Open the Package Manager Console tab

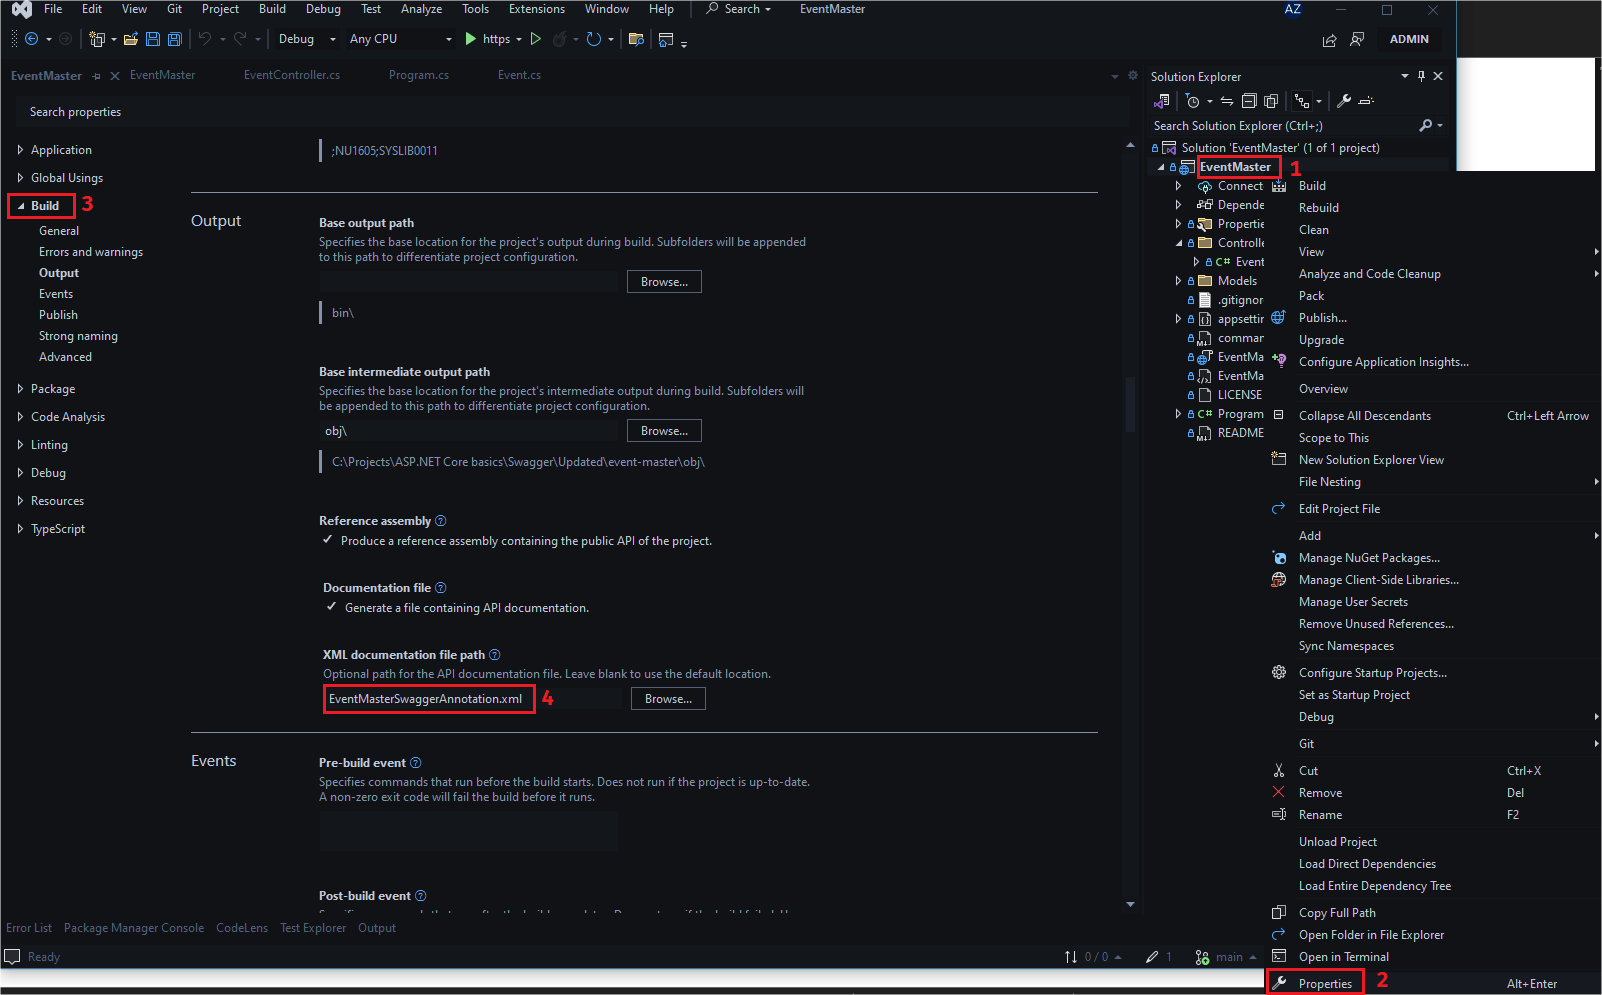click(134, 928)
